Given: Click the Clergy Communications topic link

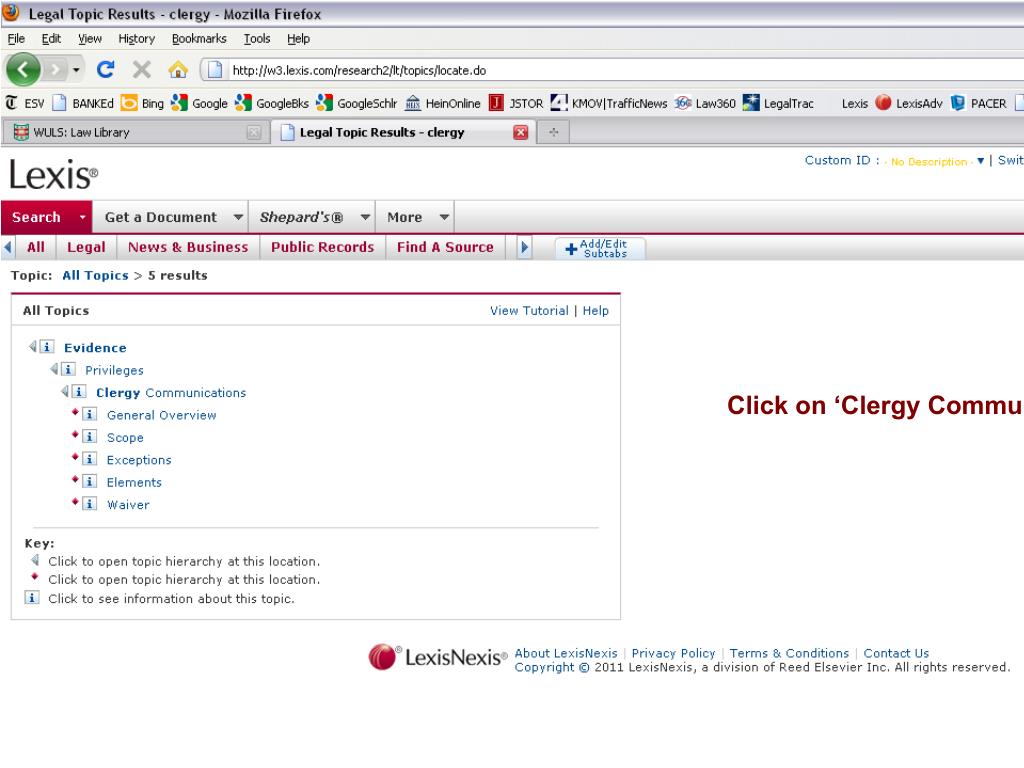Looking at the screenshot, I should [171, 392].
